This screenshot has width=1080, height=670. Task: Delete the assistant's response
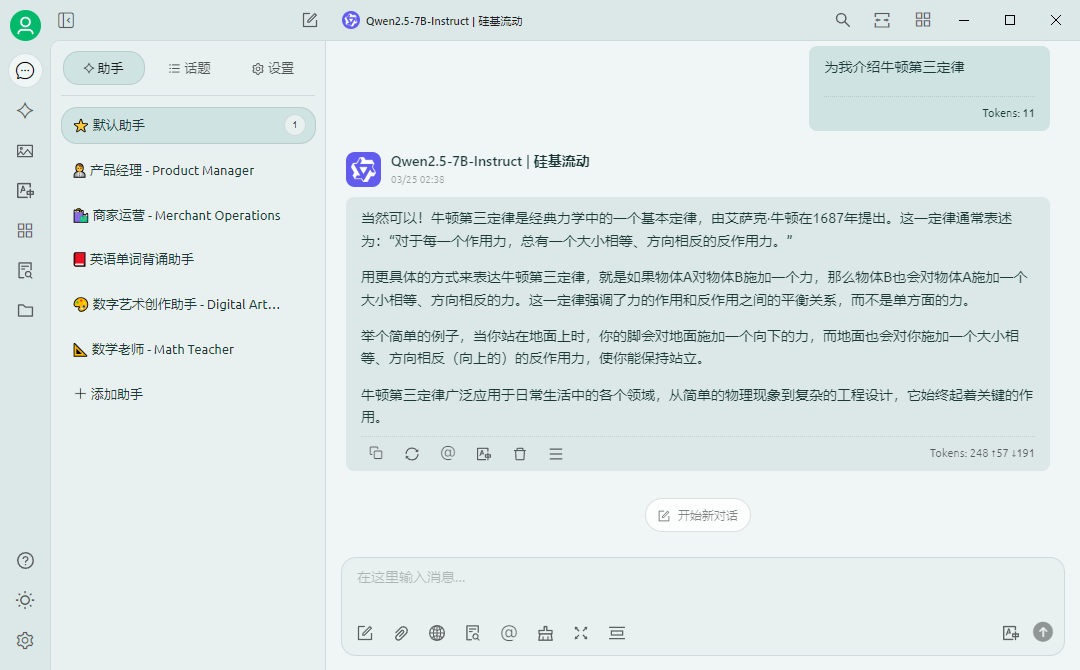519,453
